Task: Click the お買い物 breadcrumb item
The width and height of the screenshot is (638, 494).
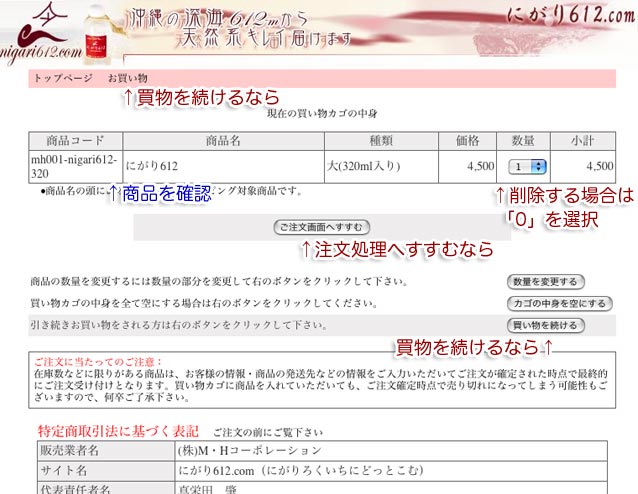Action: [128, 78]
